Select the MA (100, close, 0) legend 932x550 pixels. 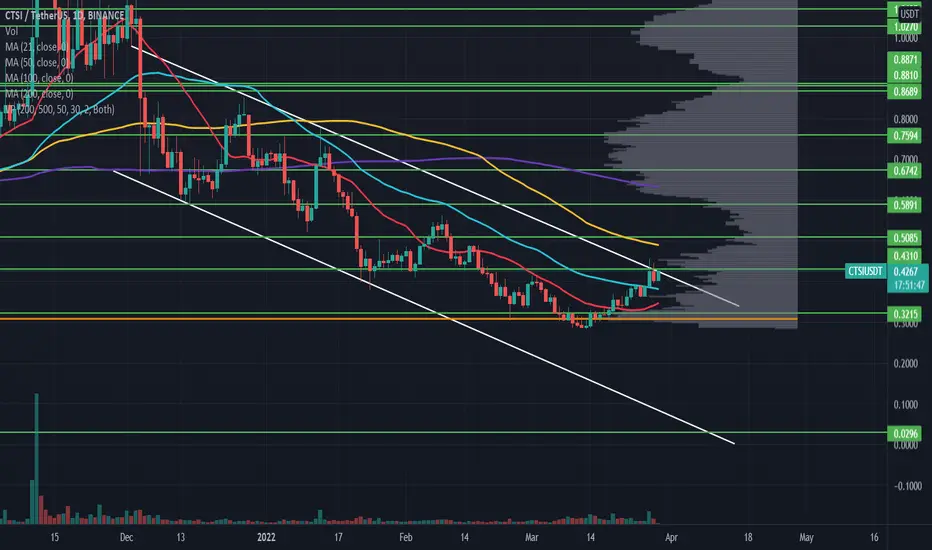click(39, 78)
